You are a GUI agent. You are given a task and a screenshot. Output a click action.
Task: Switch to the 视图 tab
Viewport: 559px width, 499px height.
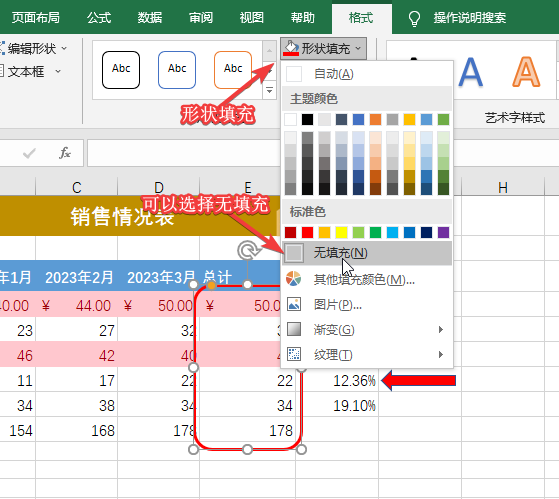(252, 17)
